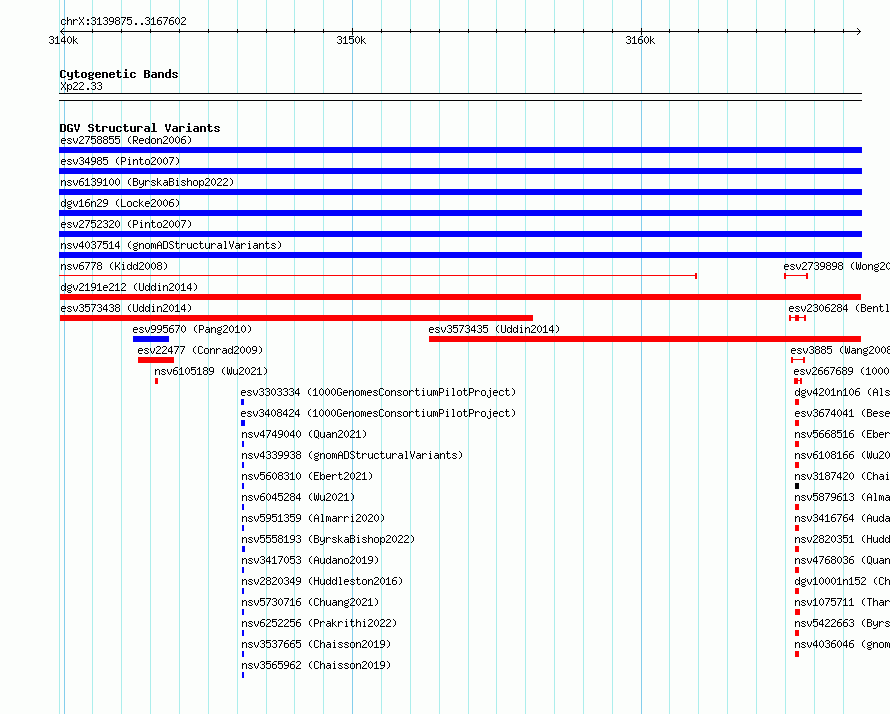Open nsv4749040 (Quan2021) label
The width and height of the screenshot is (890, 714).
coord(304,434)
